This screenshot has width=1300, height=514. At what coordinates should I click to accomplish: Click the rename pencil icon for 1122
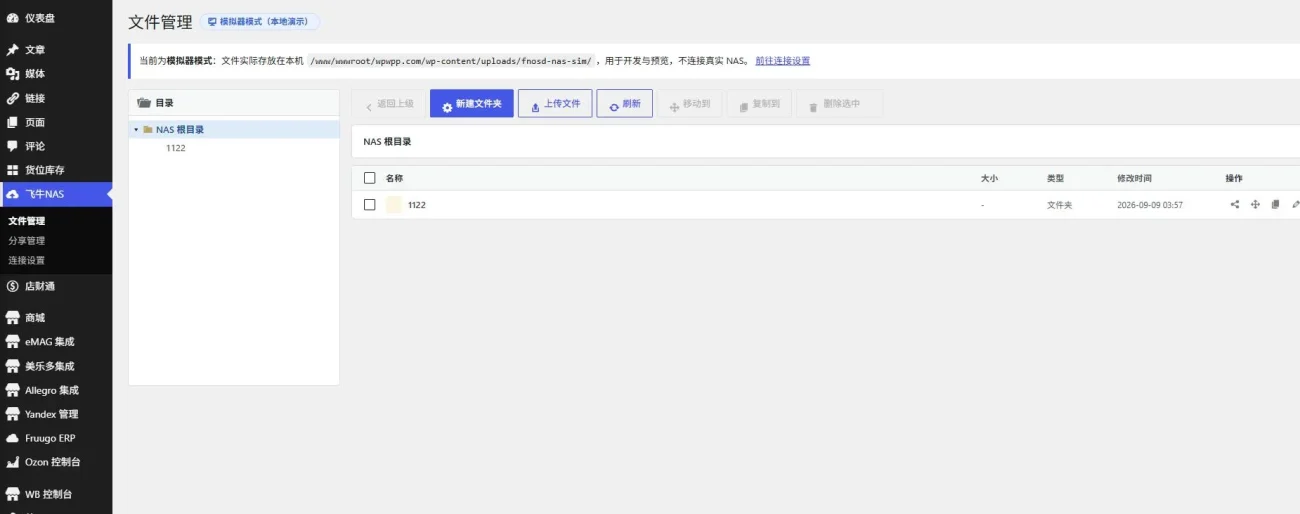(x=1295, y=204)
